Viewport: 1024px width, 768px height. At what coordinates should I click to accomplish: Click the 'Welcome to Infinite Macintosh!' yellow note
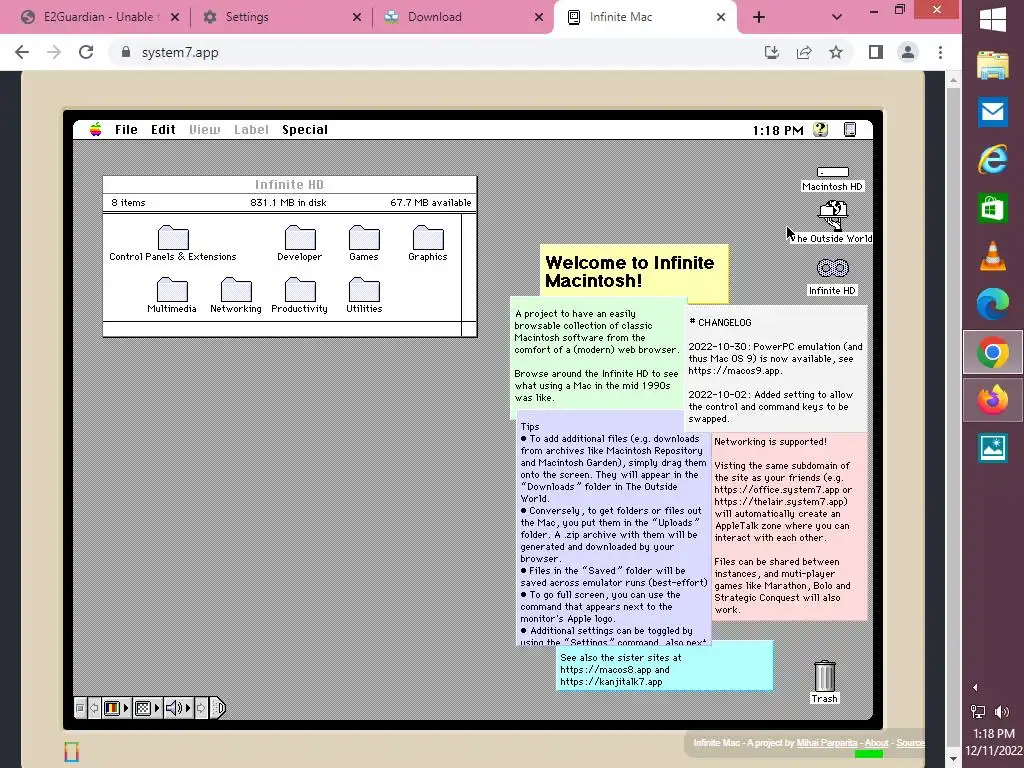633,271
